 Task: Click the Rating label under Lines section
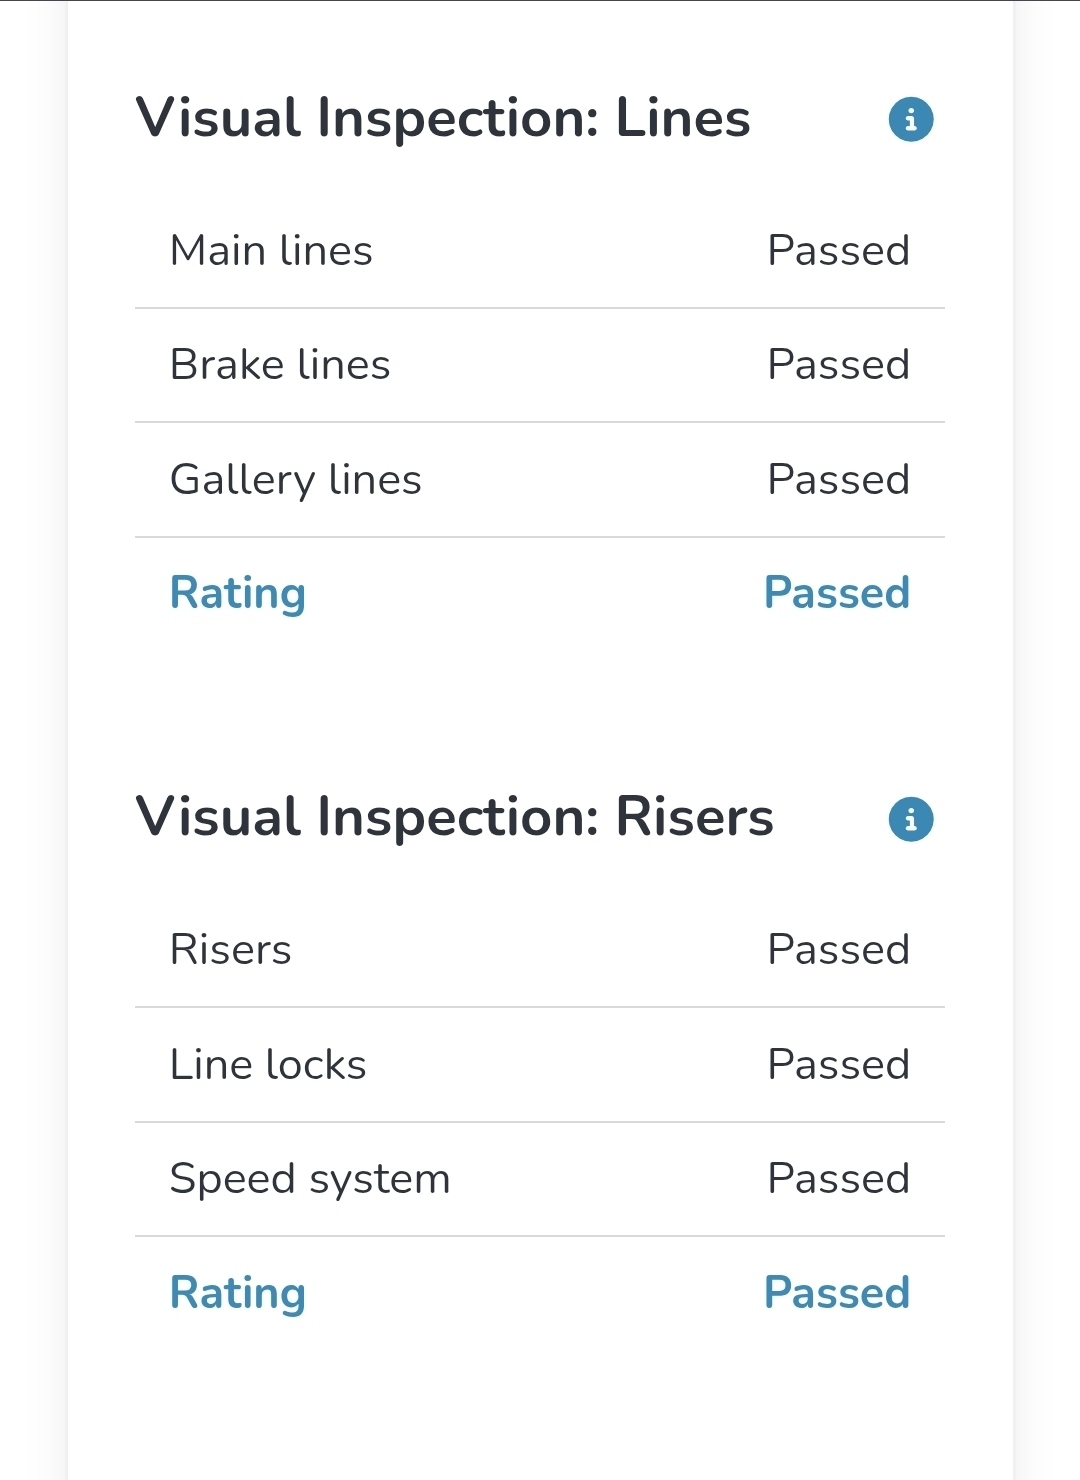point(238,594)
